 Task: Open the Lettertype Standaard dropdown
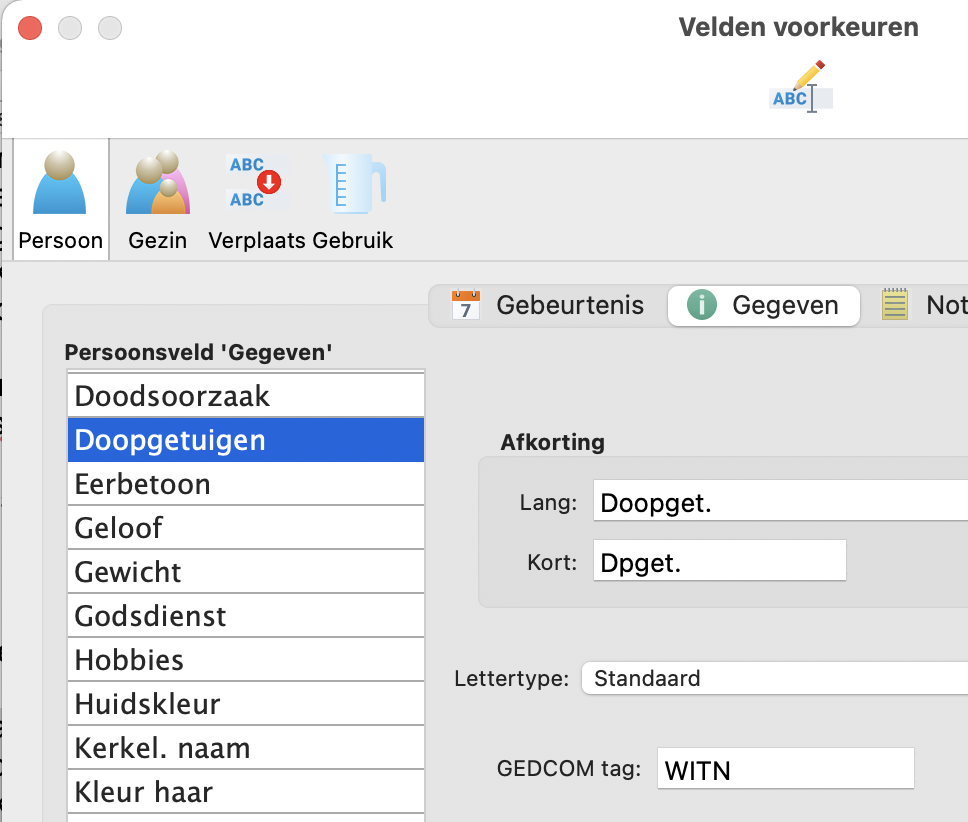pos(775,678)
